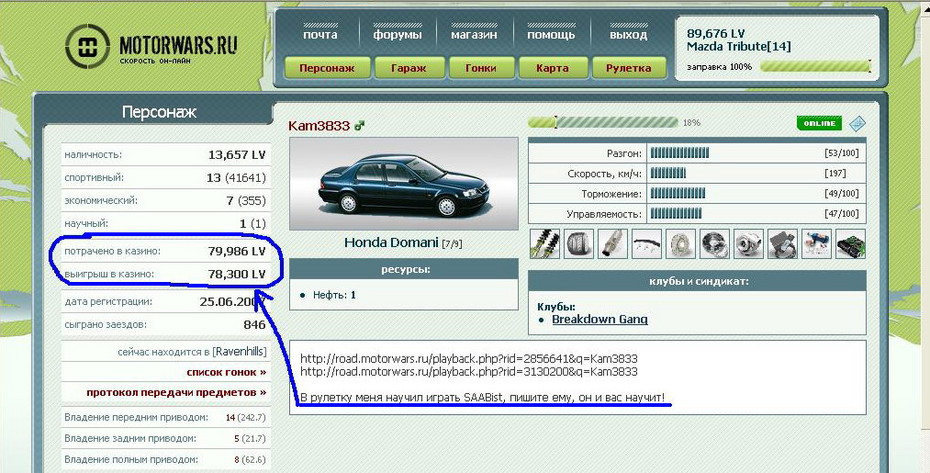Click the SAABist roulette message text
Screen dimensions: 930x473
(483, 397)
